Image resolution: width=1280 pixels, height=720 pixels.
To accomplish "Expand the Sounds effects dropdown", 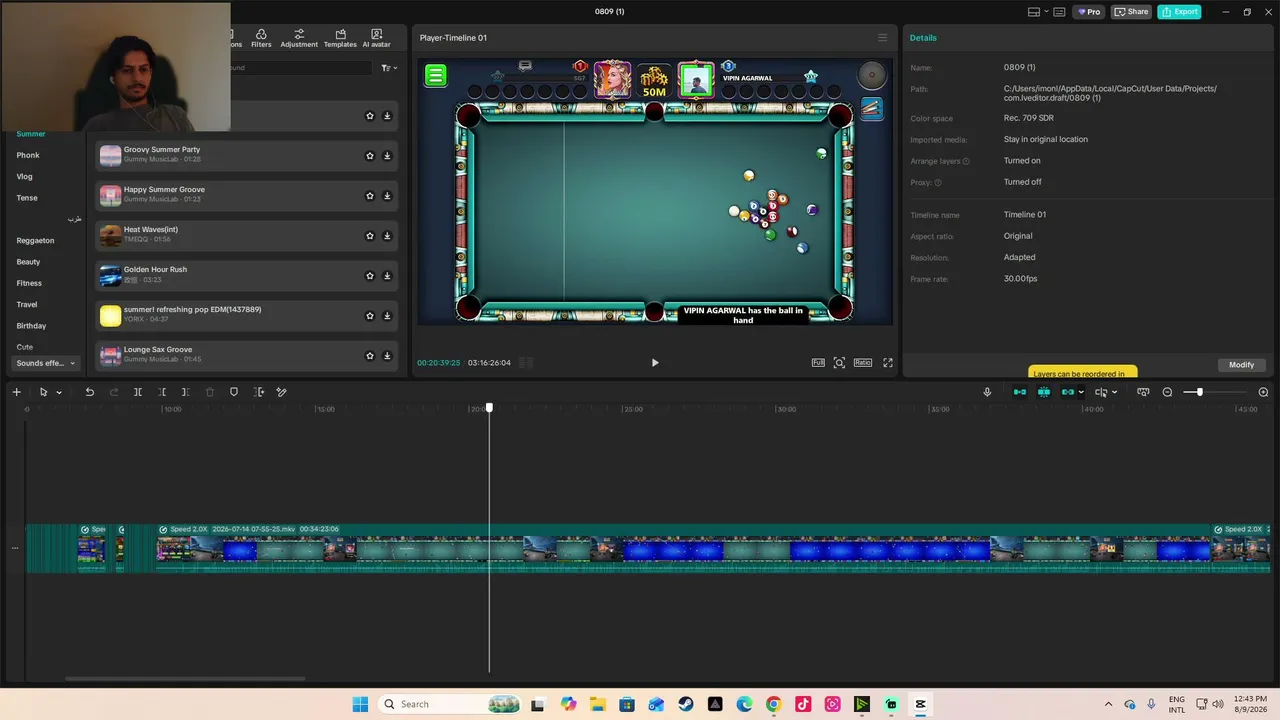I will 46,363.
